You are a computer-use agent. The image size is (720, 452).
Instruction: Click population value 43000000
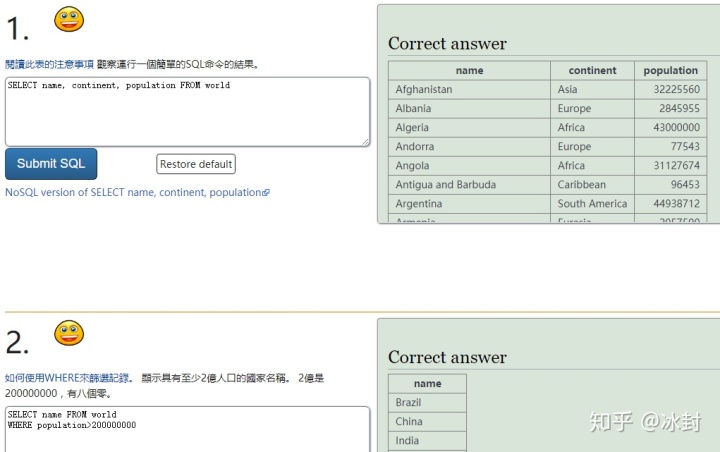670,128
